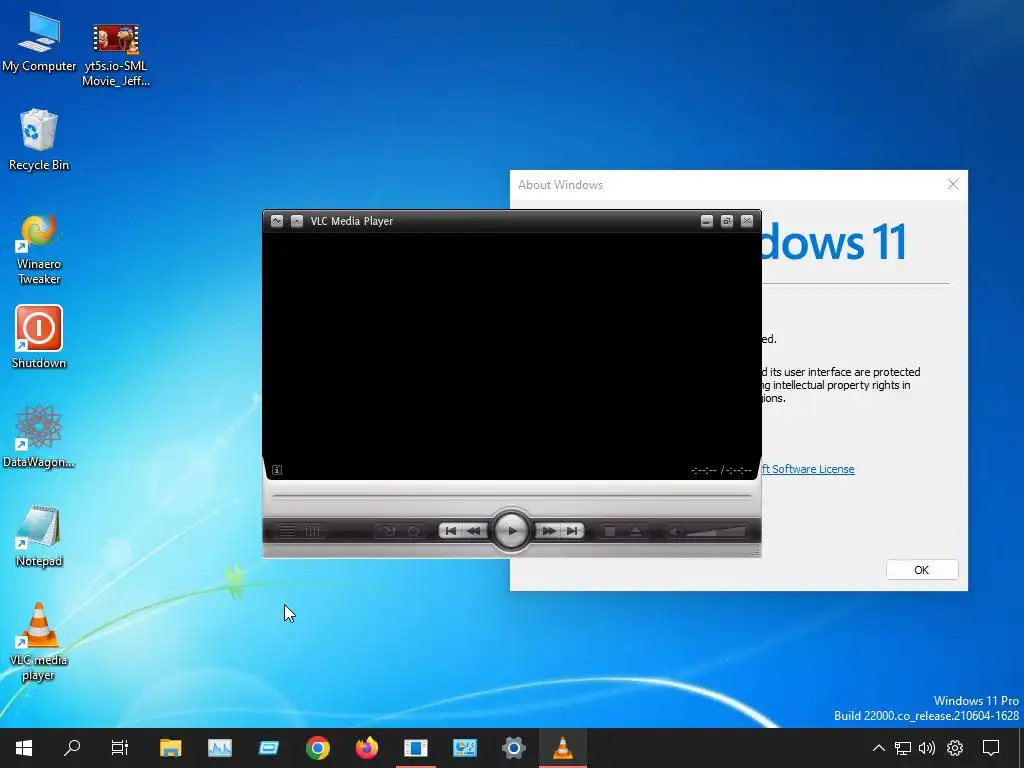Launch Firefox from the taskbar
Screen dimensions: 1024x768
[366, 748]
